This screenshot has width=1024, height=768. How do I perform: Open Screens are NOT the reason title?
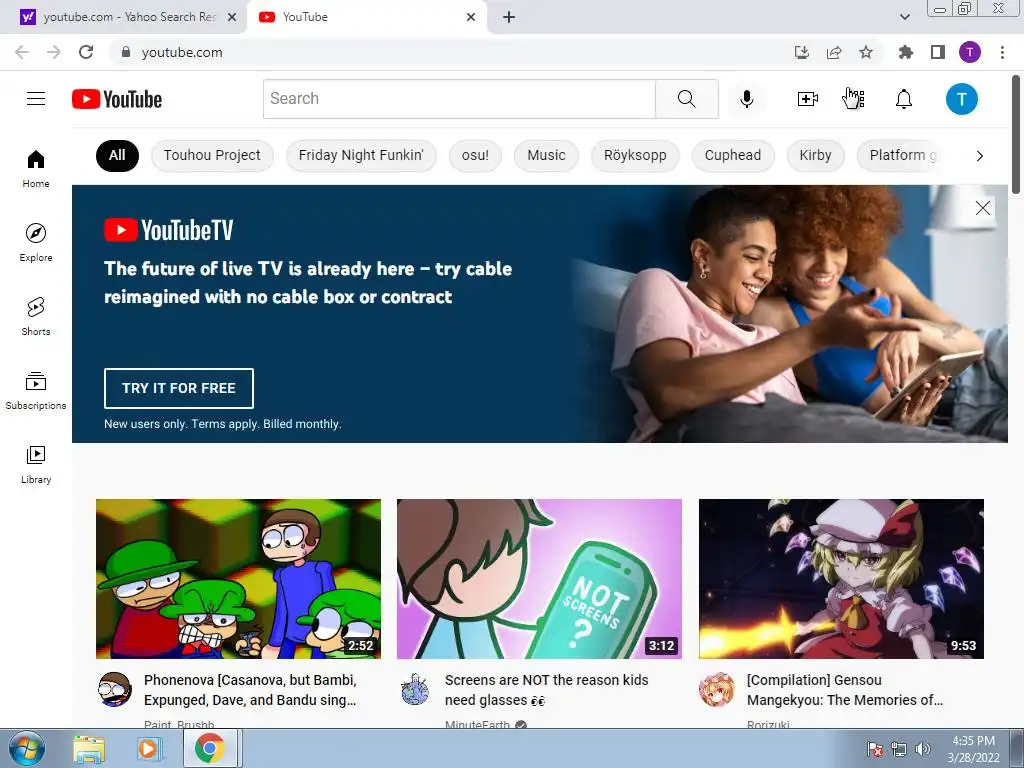[x=547, y=690]
